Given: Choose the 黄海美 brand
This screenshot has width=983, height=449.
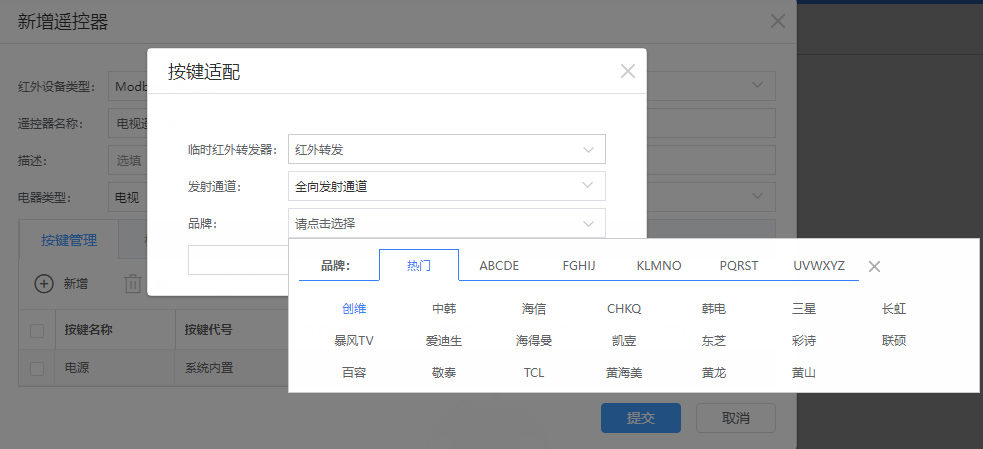Looking at the screenshot, I should point(624,372).
